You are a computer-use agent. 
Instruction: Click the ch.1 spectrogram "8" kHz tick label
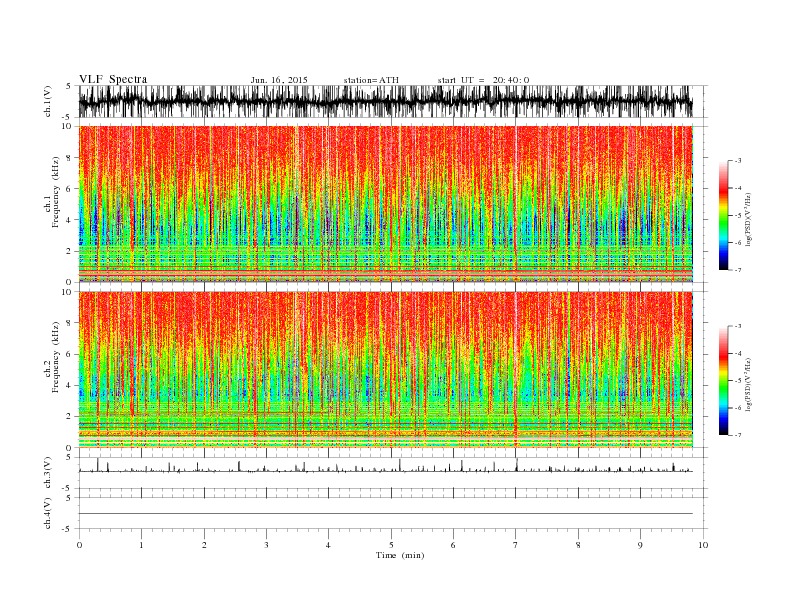click(x=69, y=158)
